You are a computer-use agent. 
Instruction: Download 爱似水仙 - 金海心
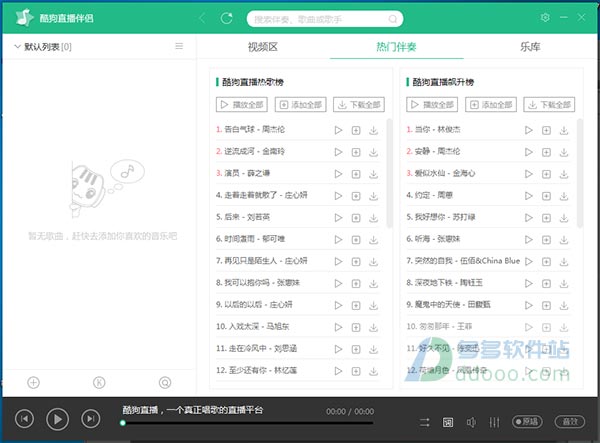(x=564, y=174)
